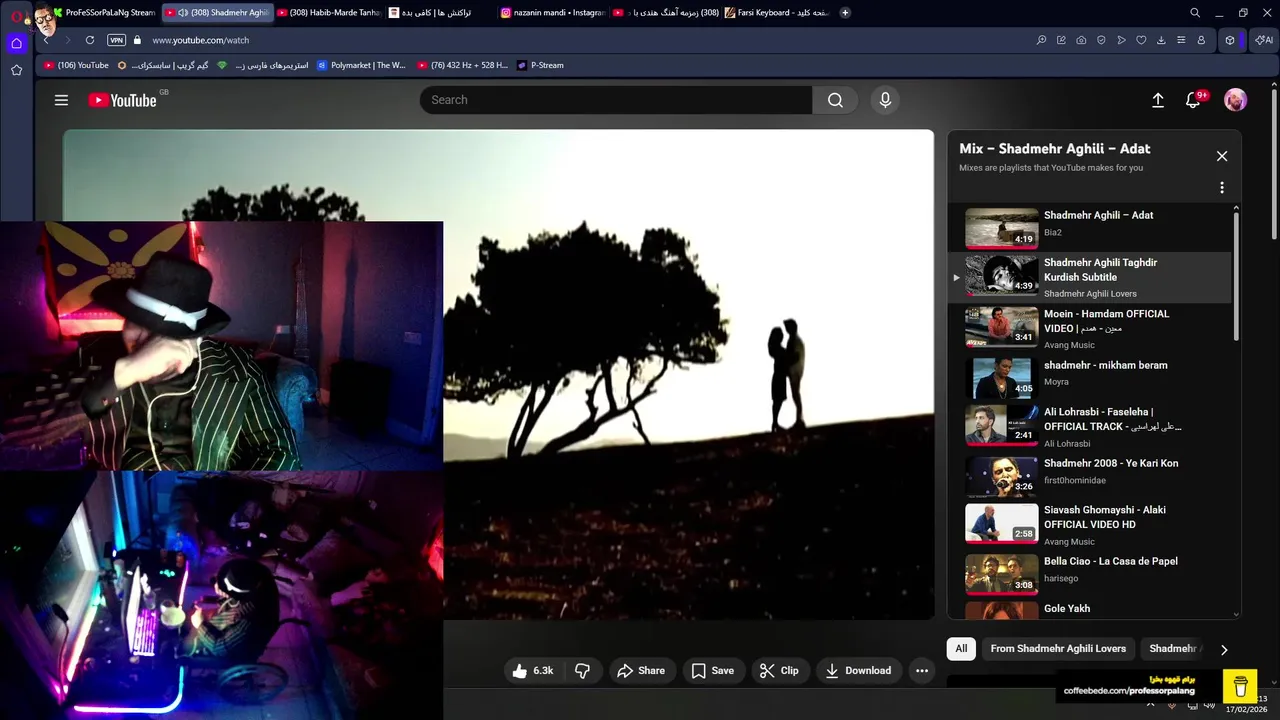Select Shadmehr Aghili Taghdir Kurdish Subtitle
Image resolution: width=1280 pixels, height=720 pixels.
(x=1090, y=277)
